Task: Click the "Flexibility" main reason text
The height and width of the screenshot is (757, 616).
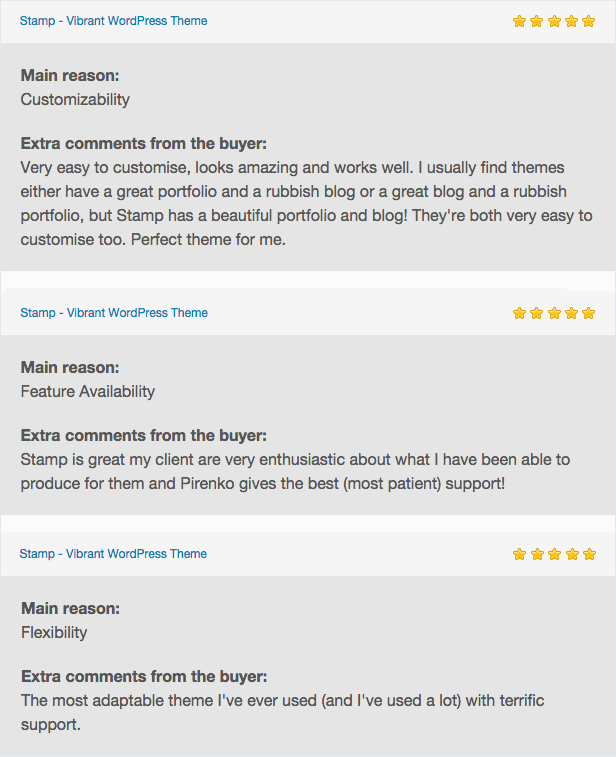Action: (54, 633)
